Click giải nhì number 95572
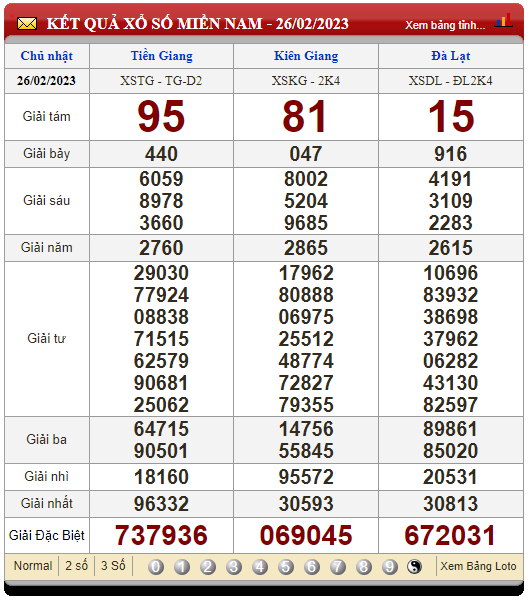529x596 pixels. [x=306, y=477]
